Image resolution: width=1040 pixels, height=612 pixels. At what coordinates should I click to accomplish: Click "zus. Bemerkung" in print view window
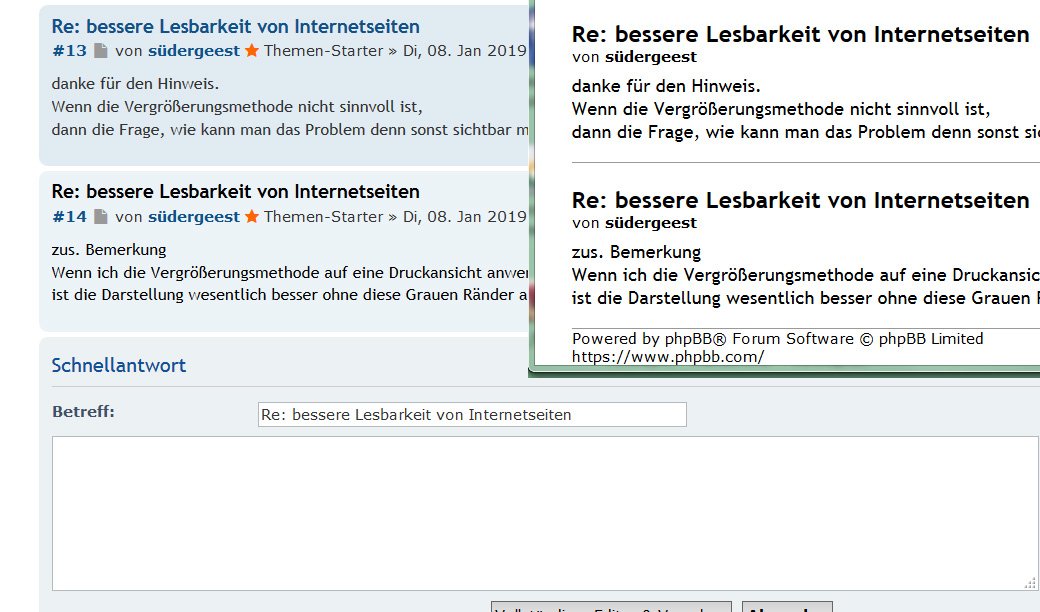tap(636, 252)
